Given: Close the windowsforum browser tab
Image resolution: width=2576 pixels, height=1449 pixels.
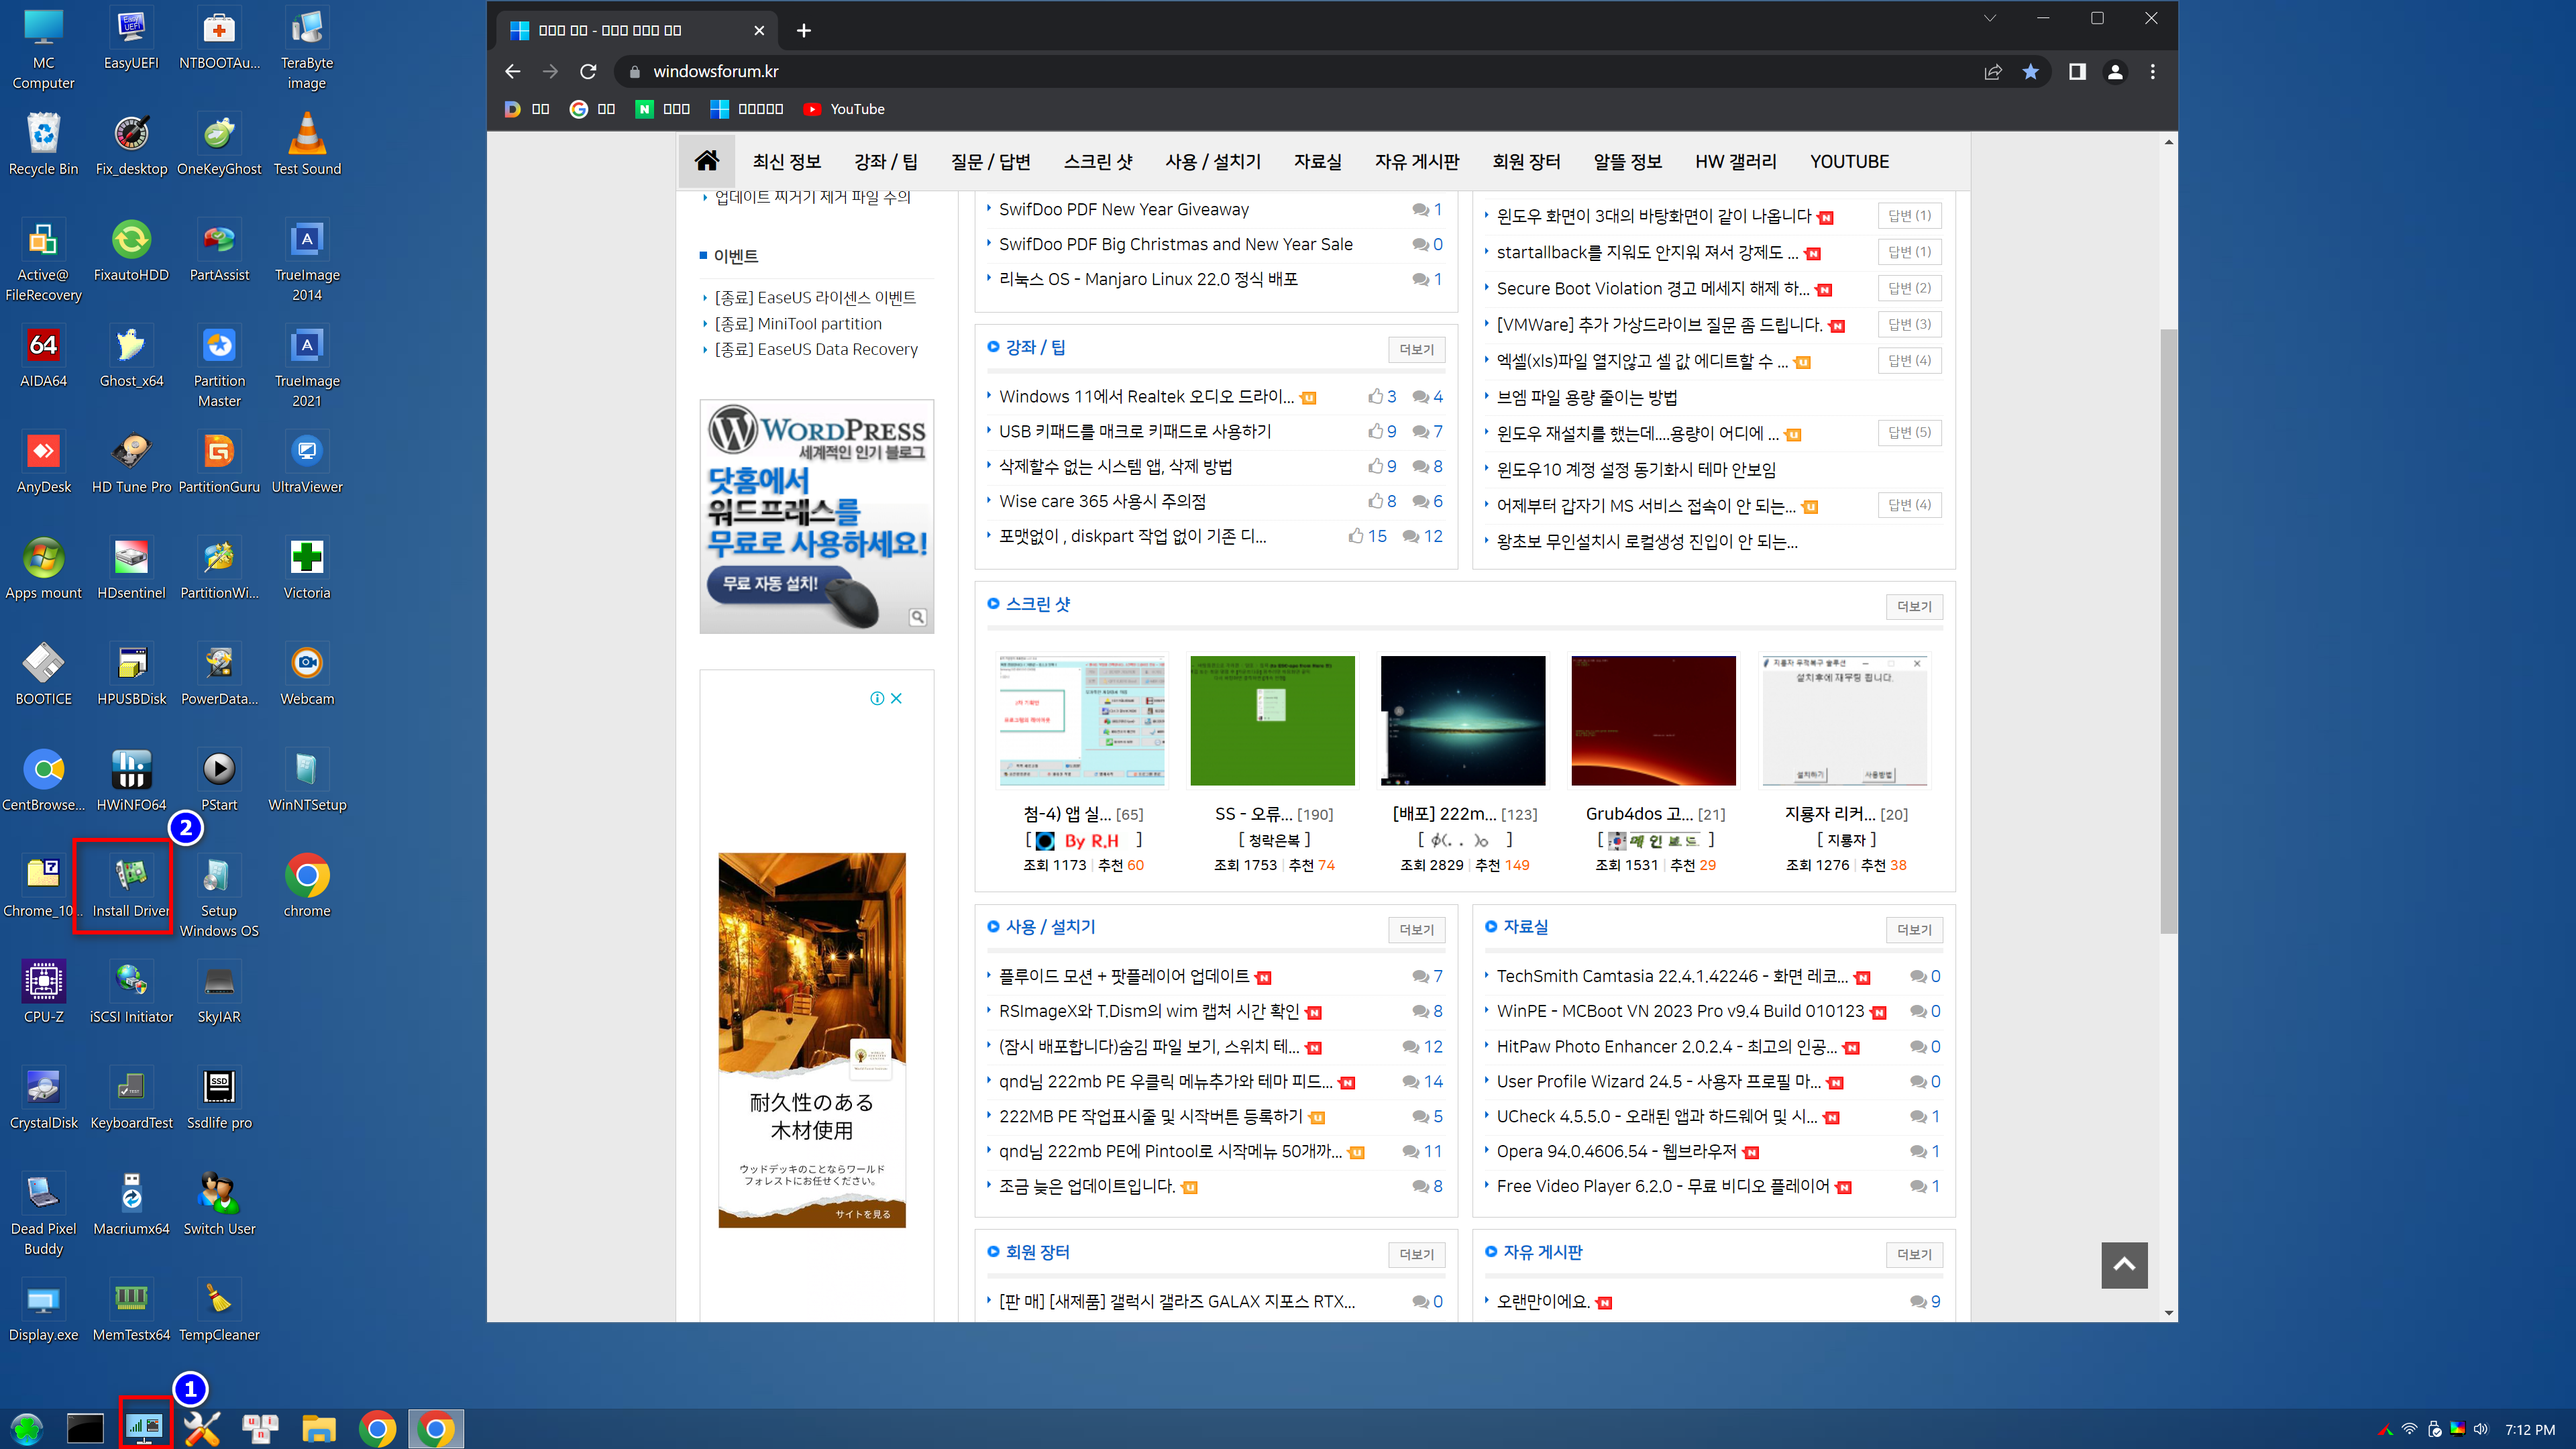Looking at the screenshot, I should [759, 30].
